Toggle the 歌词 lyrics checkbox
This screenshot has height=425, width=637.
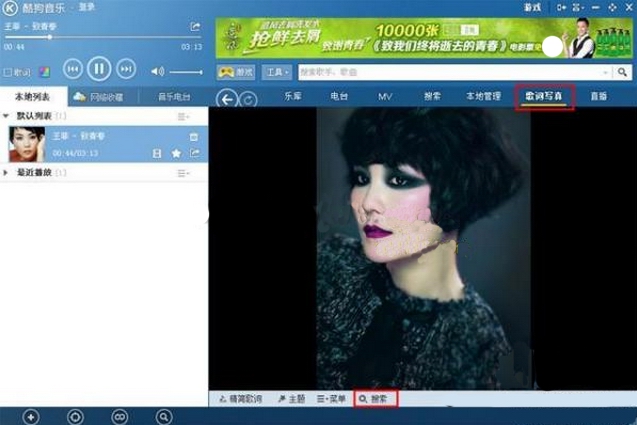(8, 72)
